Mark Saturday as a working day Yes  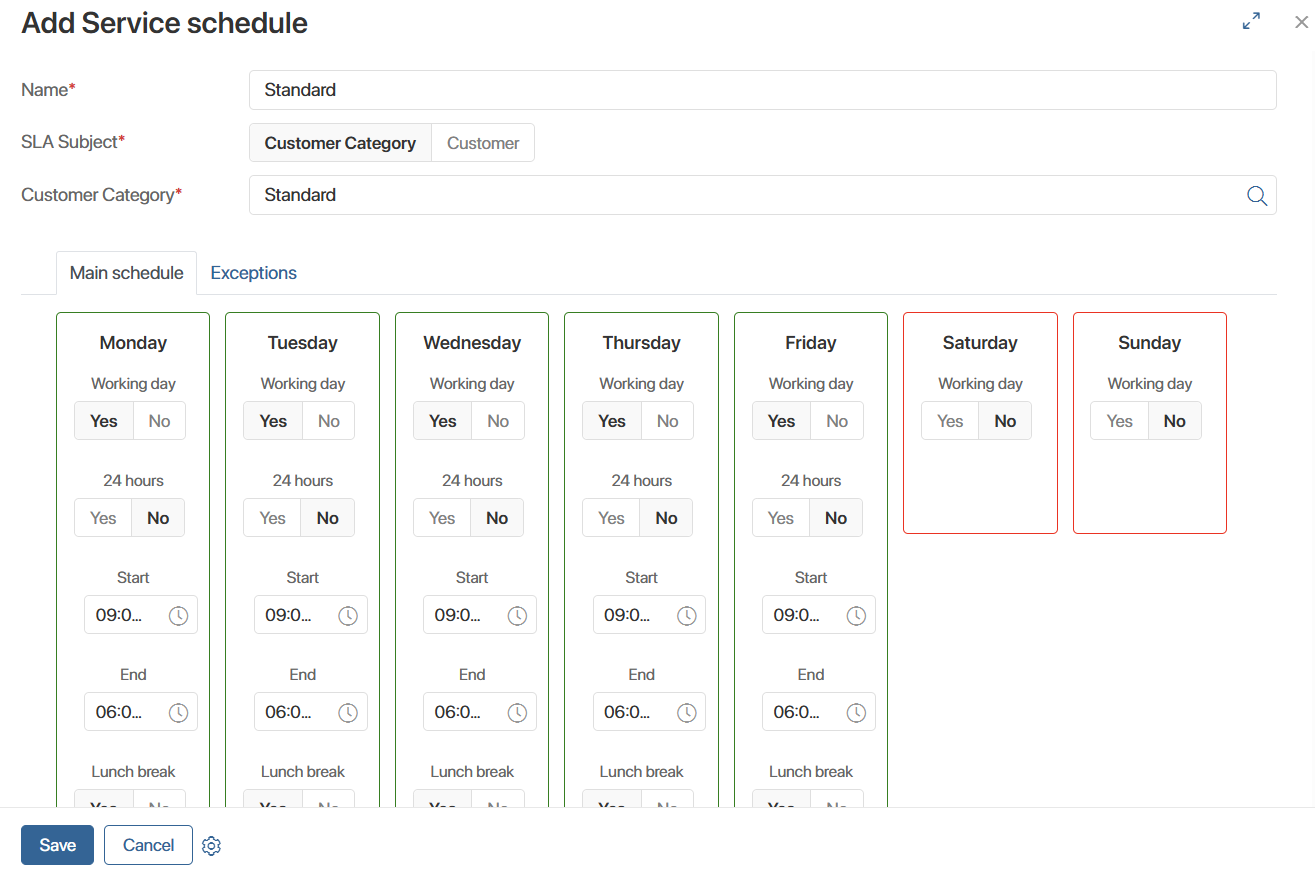coord(950,422)
